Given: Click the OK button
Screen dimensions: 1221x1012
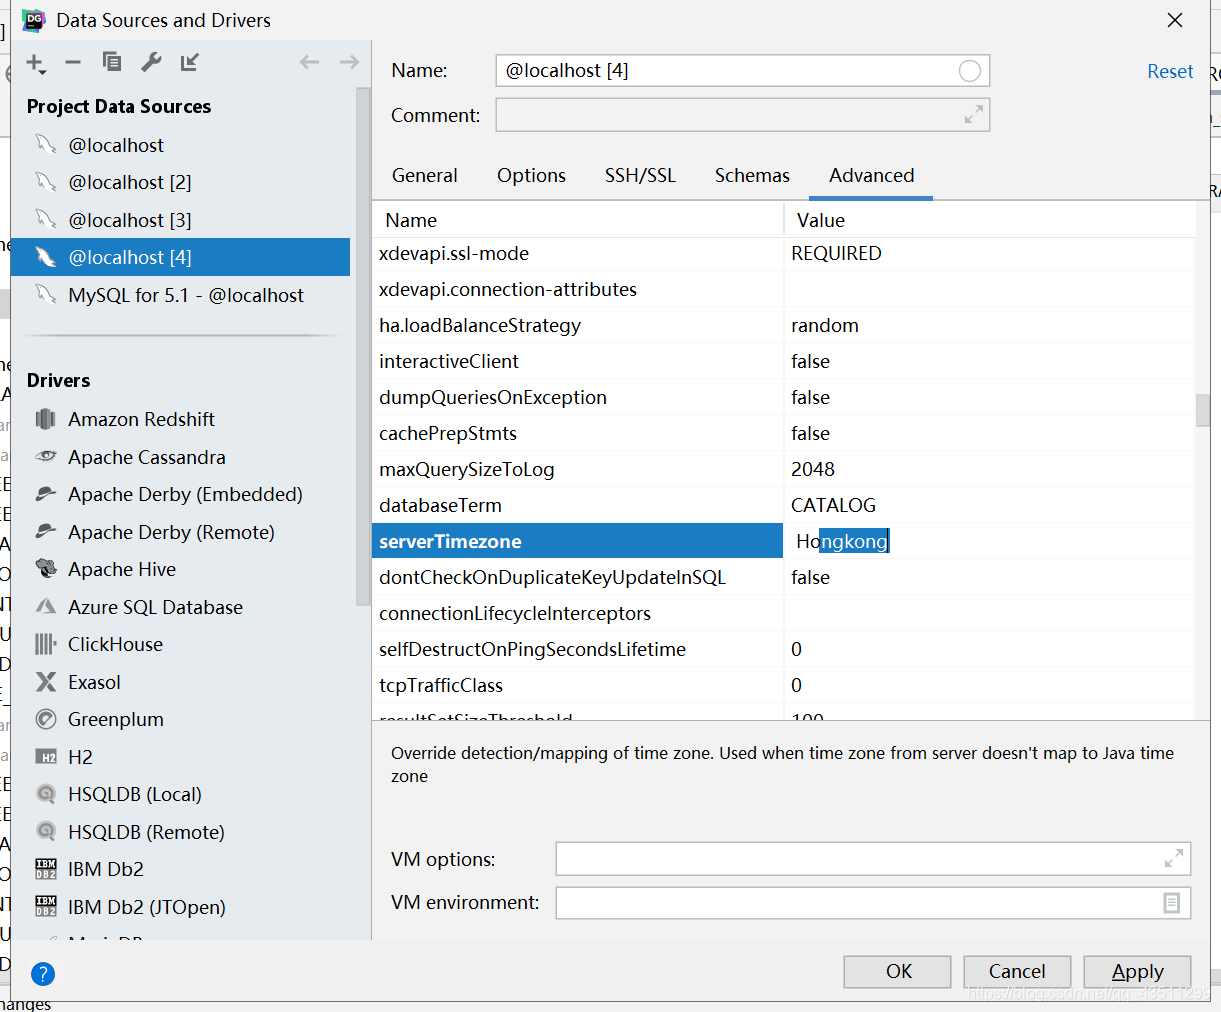Looking at the screenshot, I should coord(898,971).
